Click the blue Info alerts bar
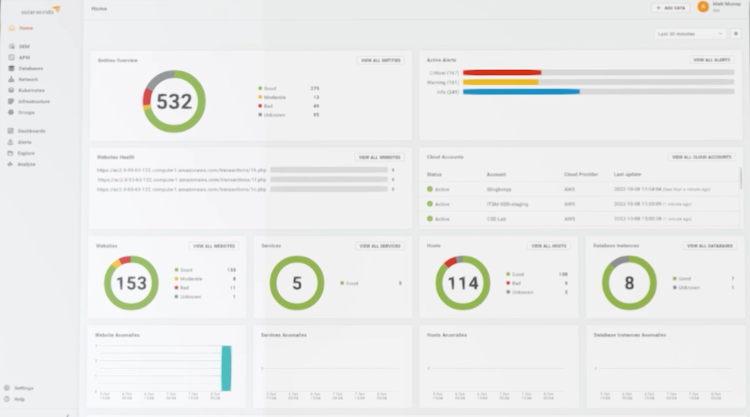750x417 pixels. click(521, 92)
